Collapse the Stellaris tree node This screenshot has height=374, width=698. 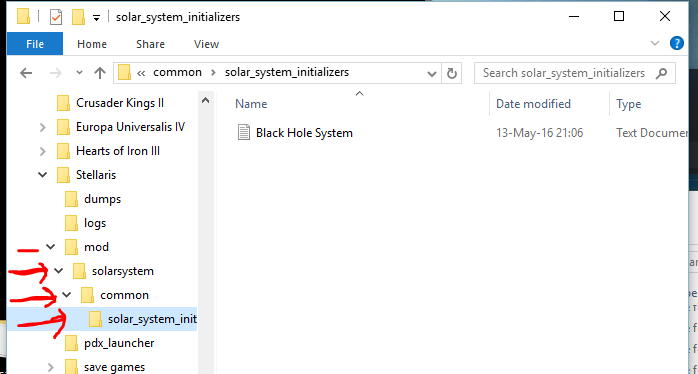pos(43,175)
